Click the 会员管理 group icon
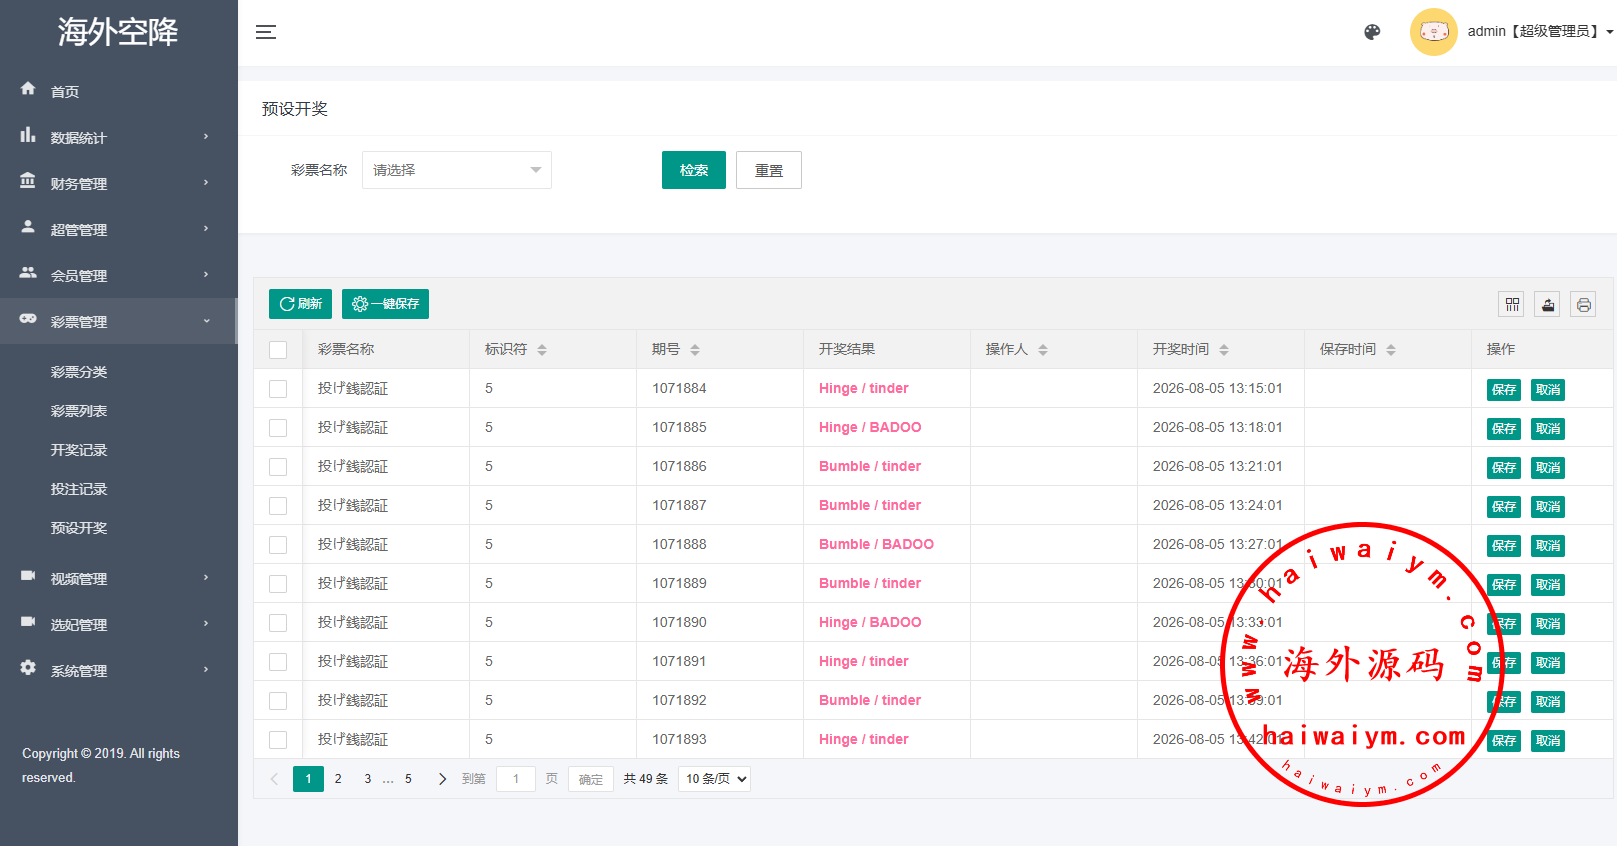This screenshot has height=846, width=1617. tap(28, 273)
